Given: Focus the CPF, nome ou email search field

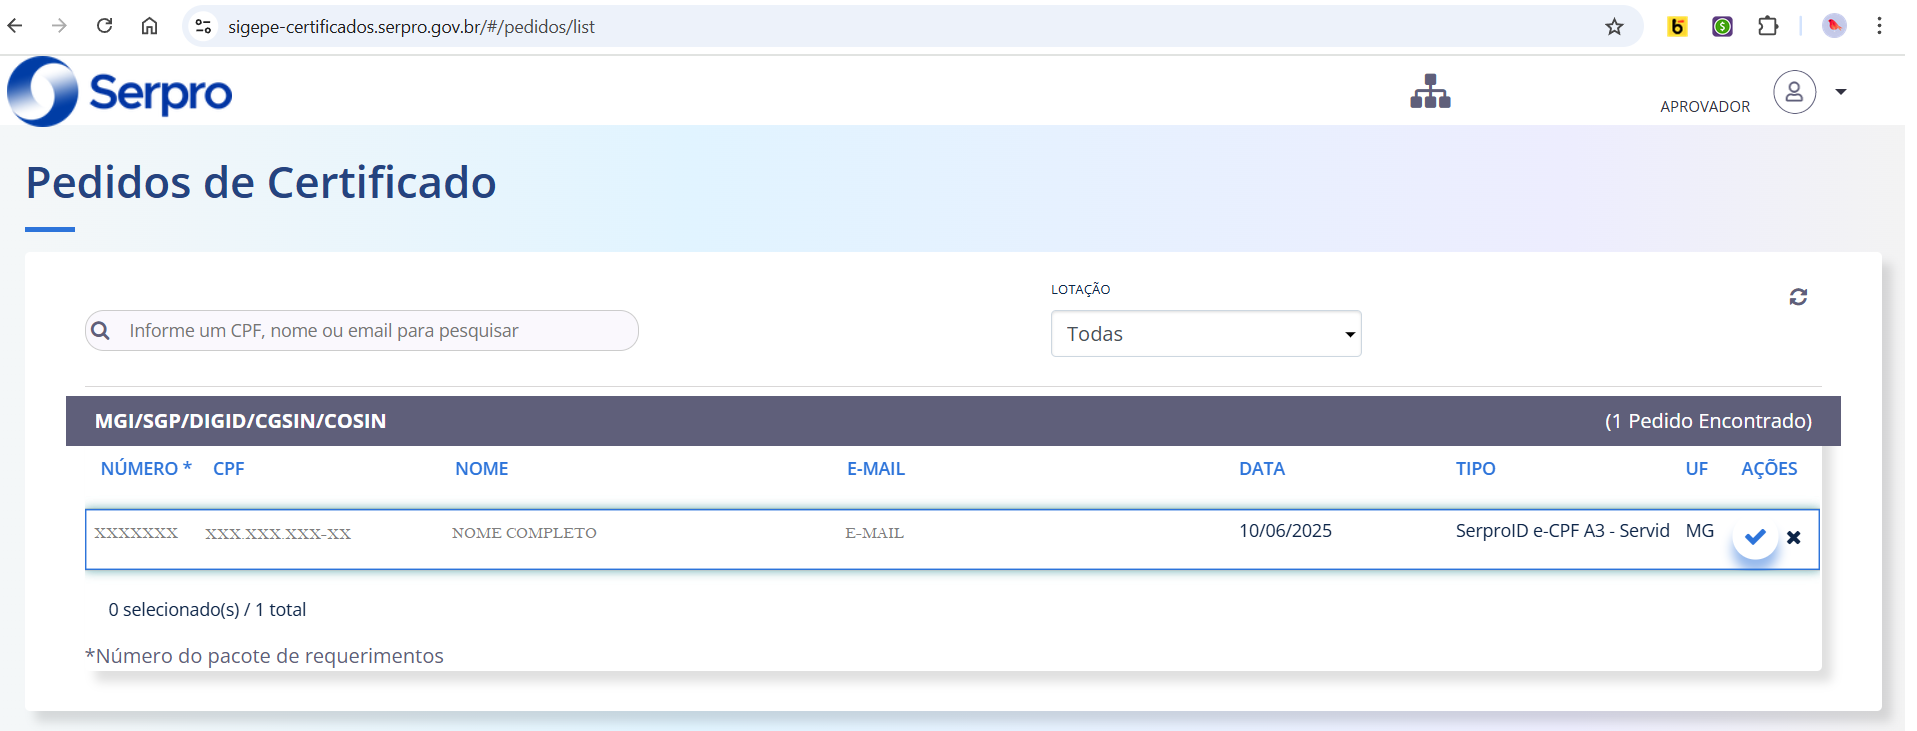Looking at the screenshot, I should pyautogui.click(x=362, y=330).
